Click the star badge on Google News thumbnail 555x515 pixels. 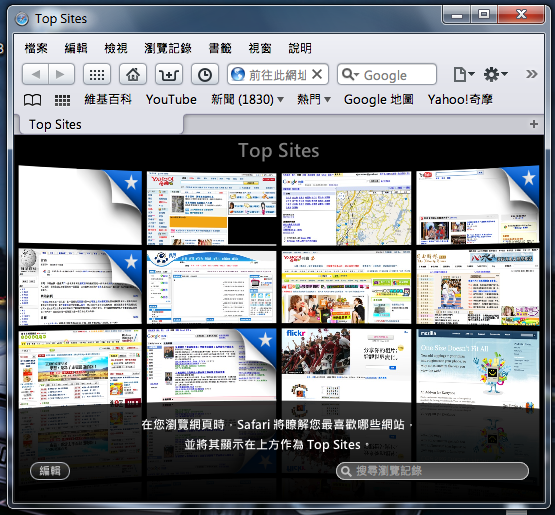pos(265,340)
